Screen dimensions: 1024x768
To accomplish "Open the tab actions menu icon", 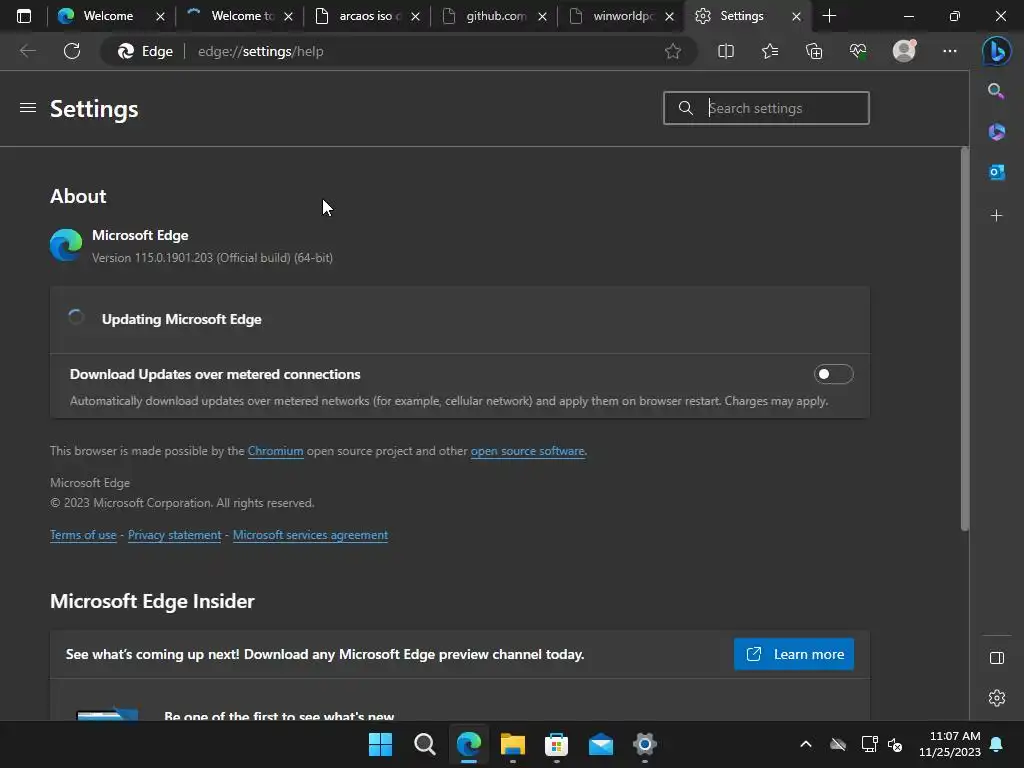I will click(24, 16).
